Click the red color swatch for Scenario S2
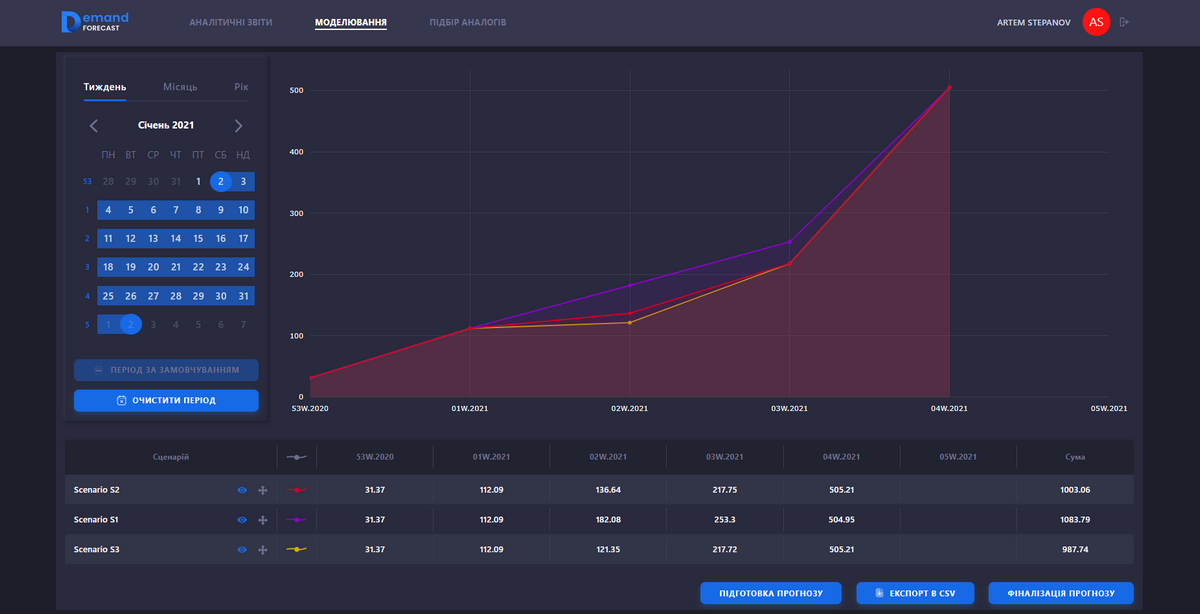This screenshot has height=614, width=1200. pyautogui.click(x=295, y=490)
